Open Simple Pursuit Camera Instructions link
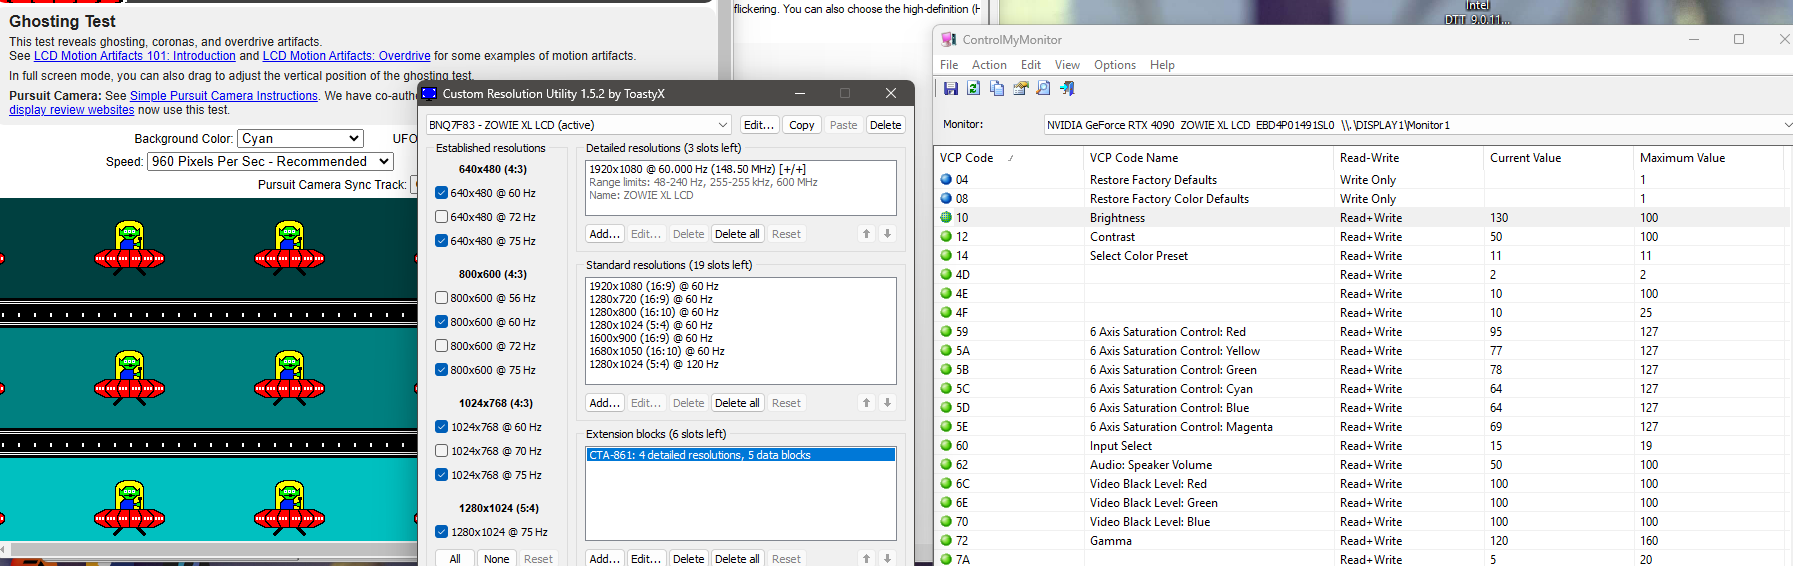The height and width of the screenshot is (566, 1793). [x=224, y=96]
